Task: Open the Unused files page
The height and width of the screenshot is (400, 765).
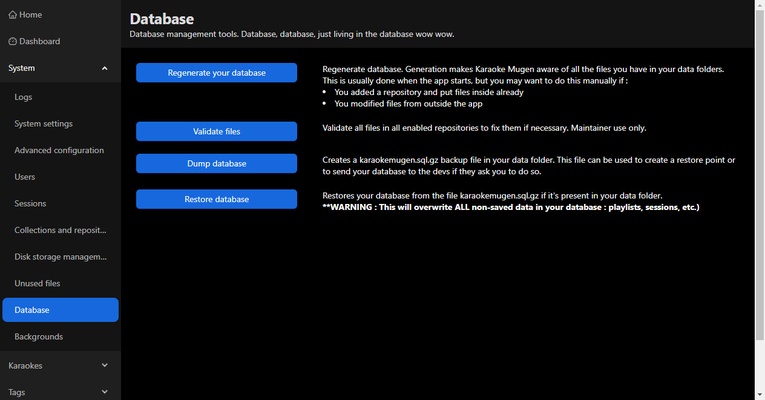Action: [x=60, y=283]
